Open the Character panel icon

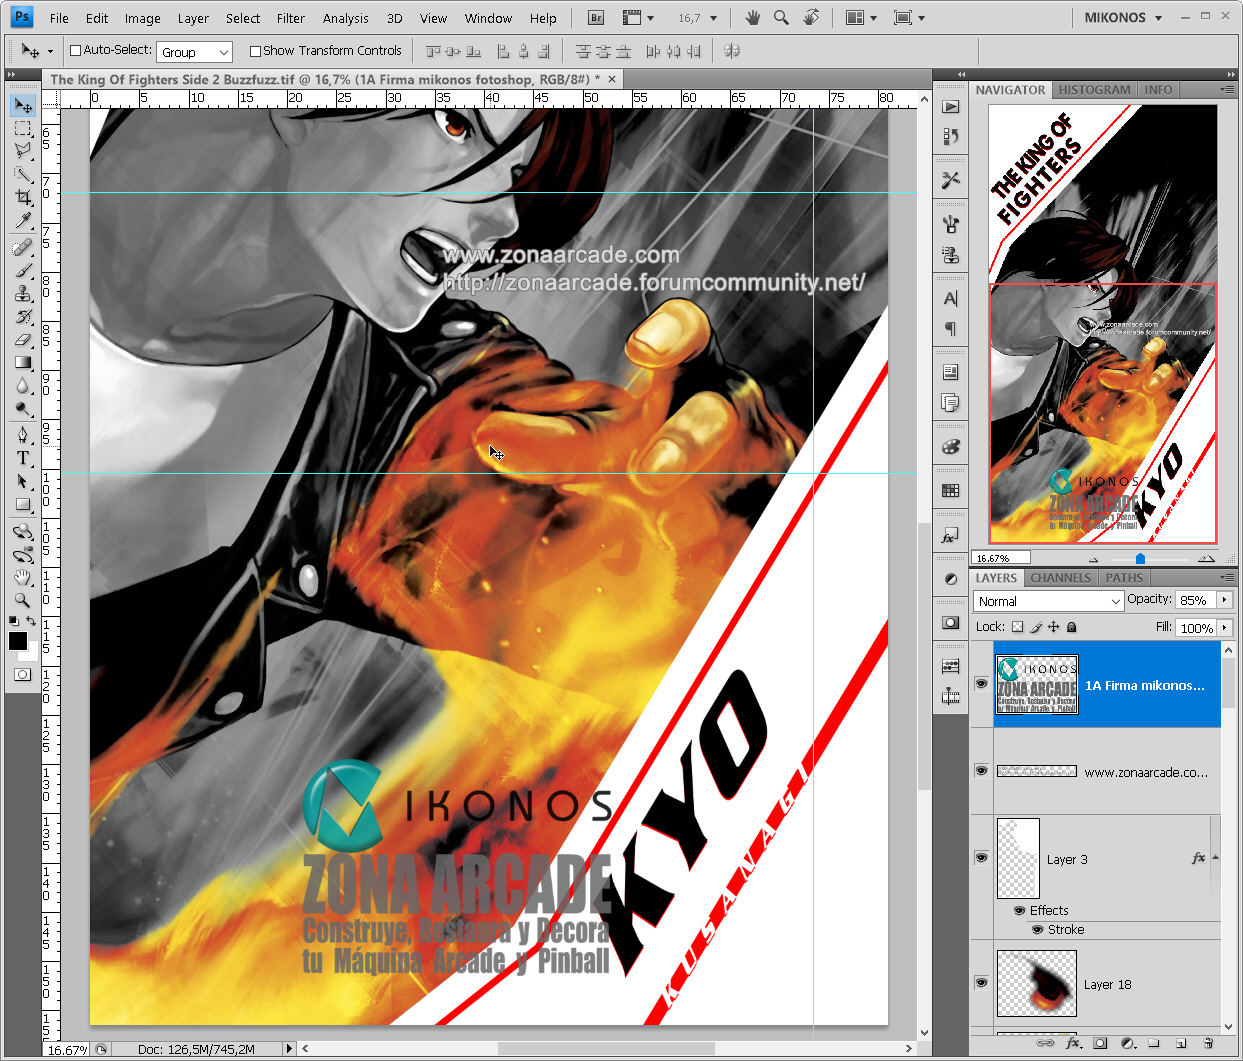pyautogui.click(x=951, y=298)
